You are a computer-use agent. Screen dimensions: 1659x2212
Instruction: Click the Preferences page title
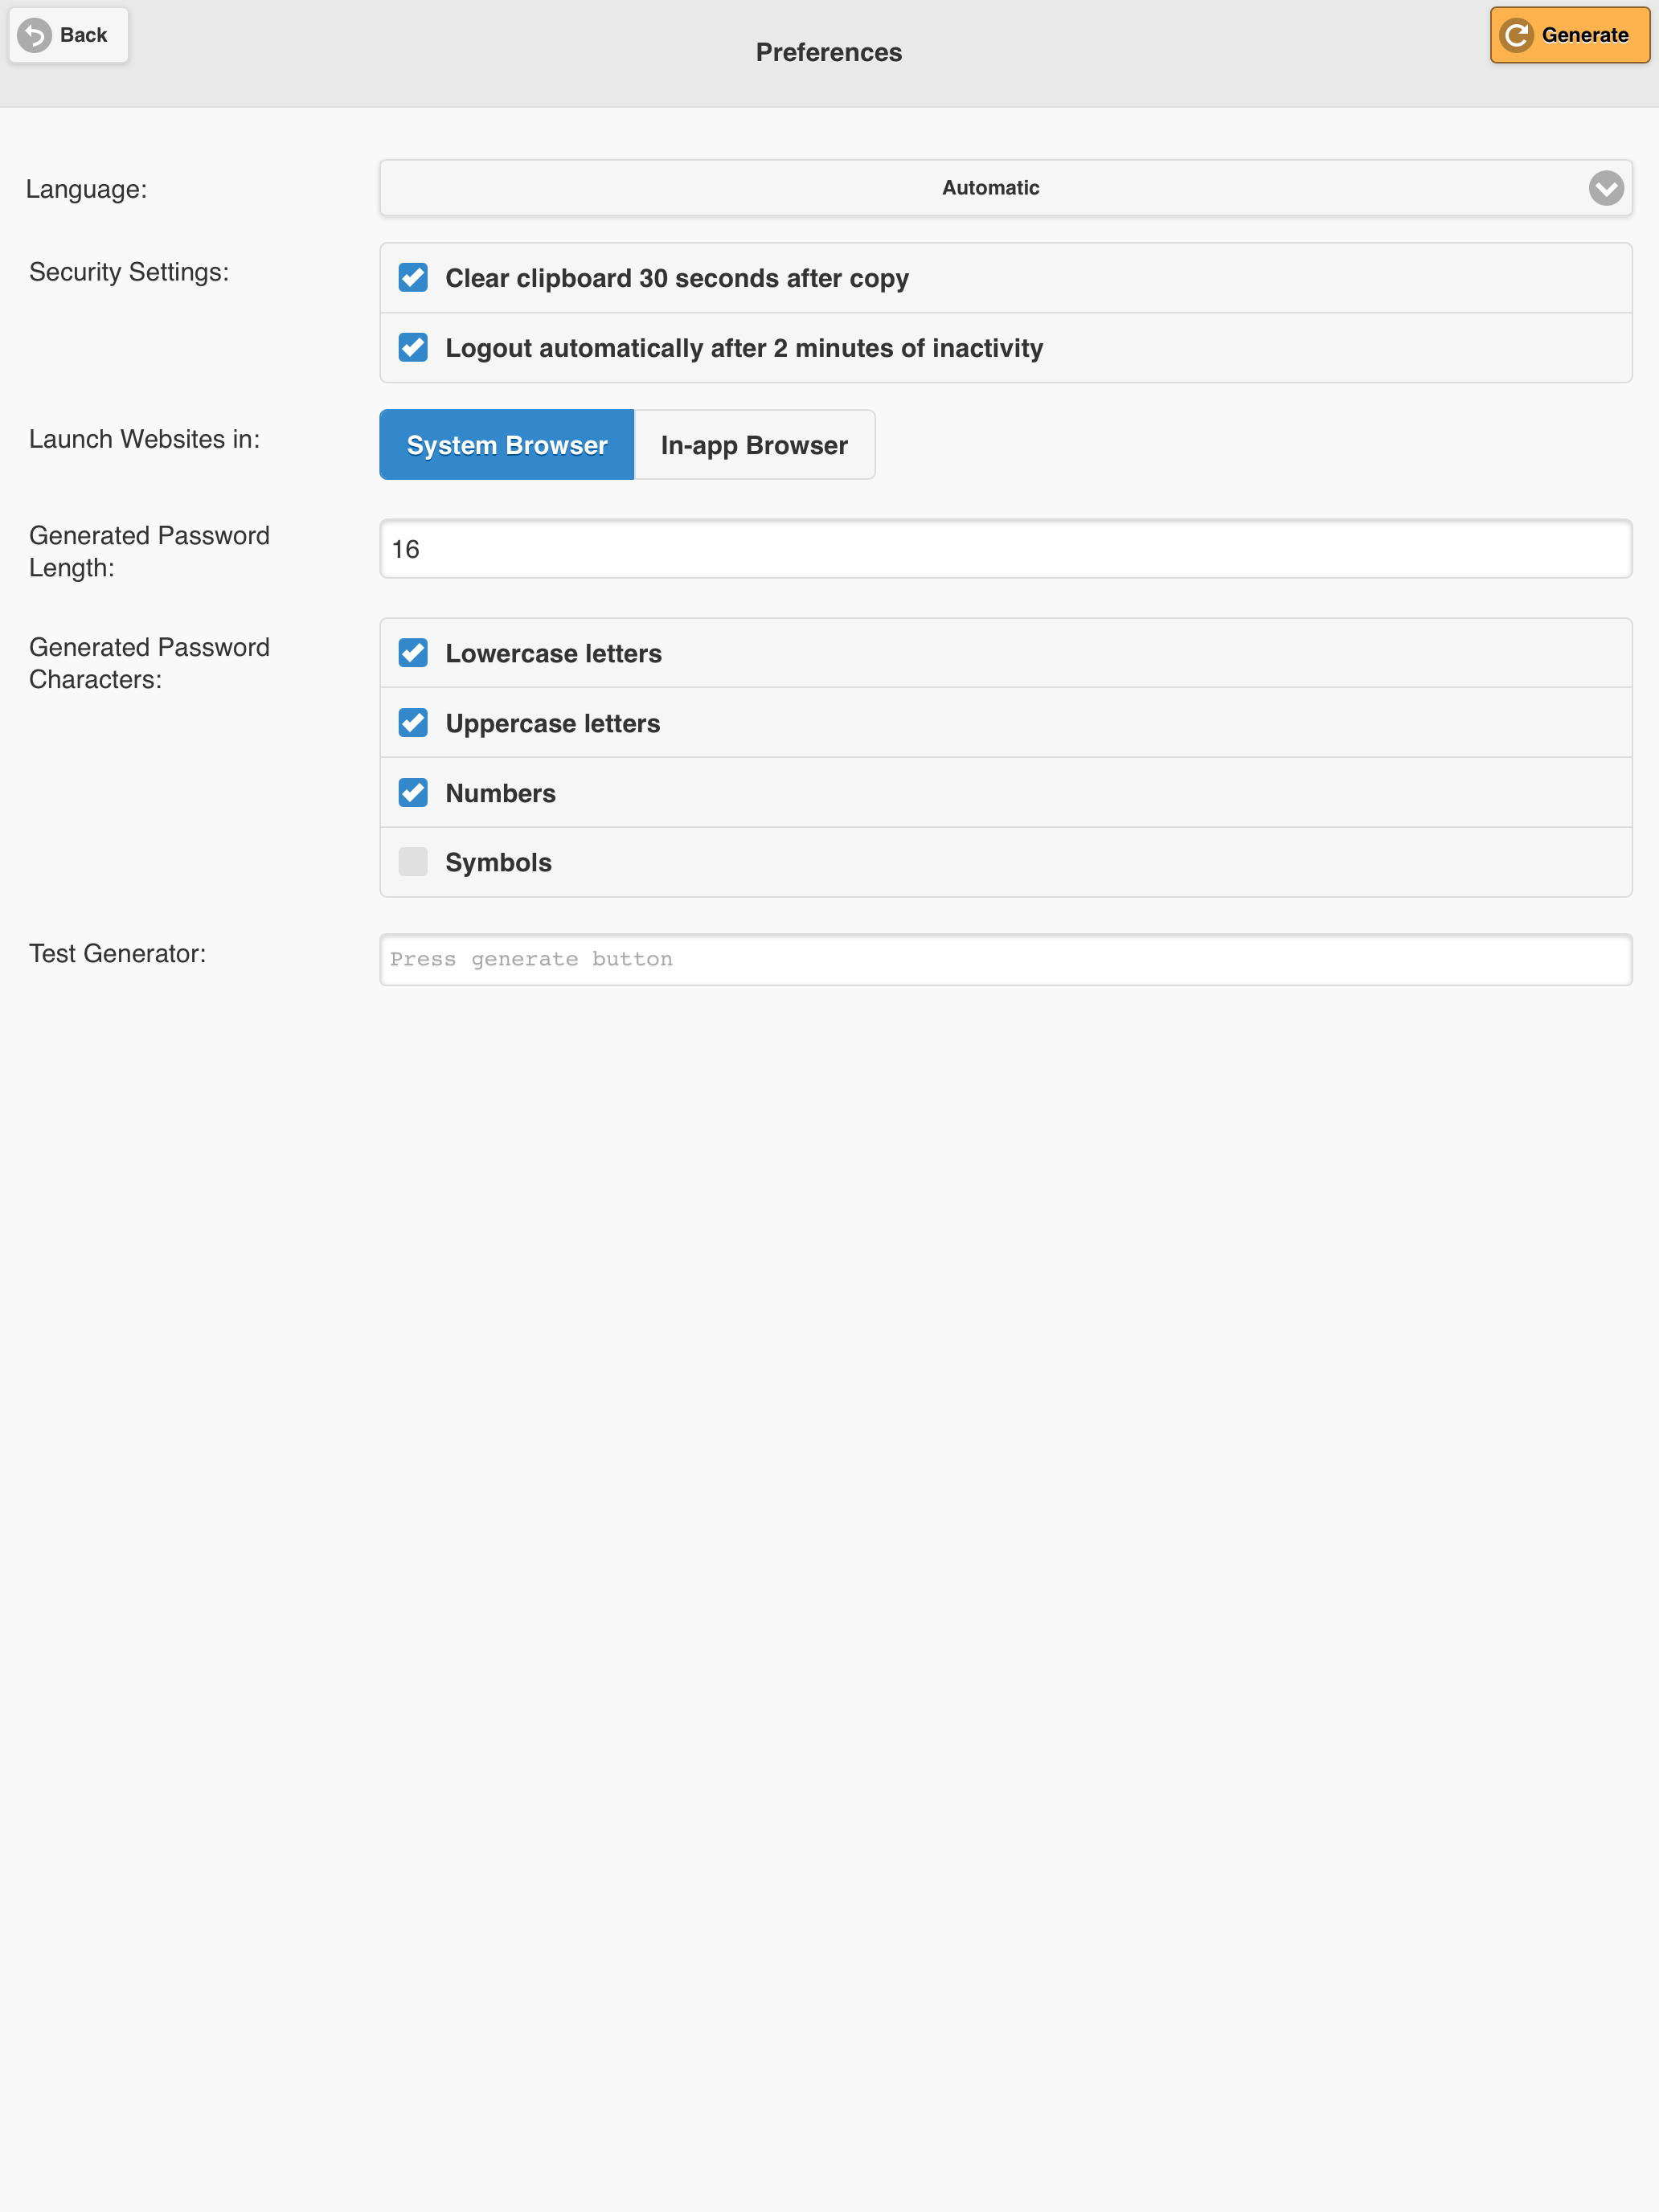(829, 53)
